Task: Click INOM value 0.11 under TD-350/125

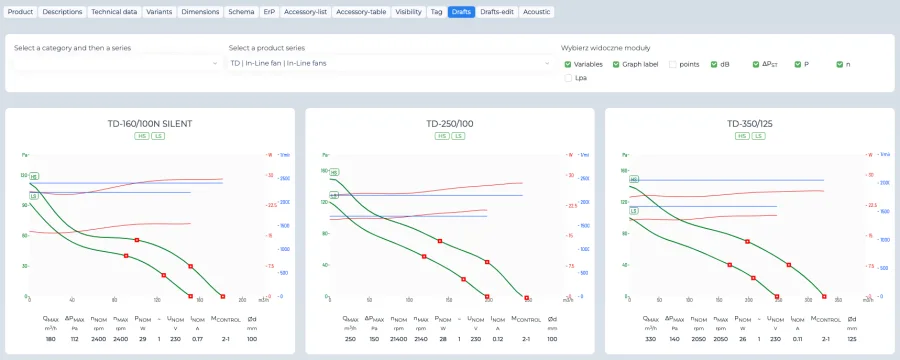Action: (797, 339)
